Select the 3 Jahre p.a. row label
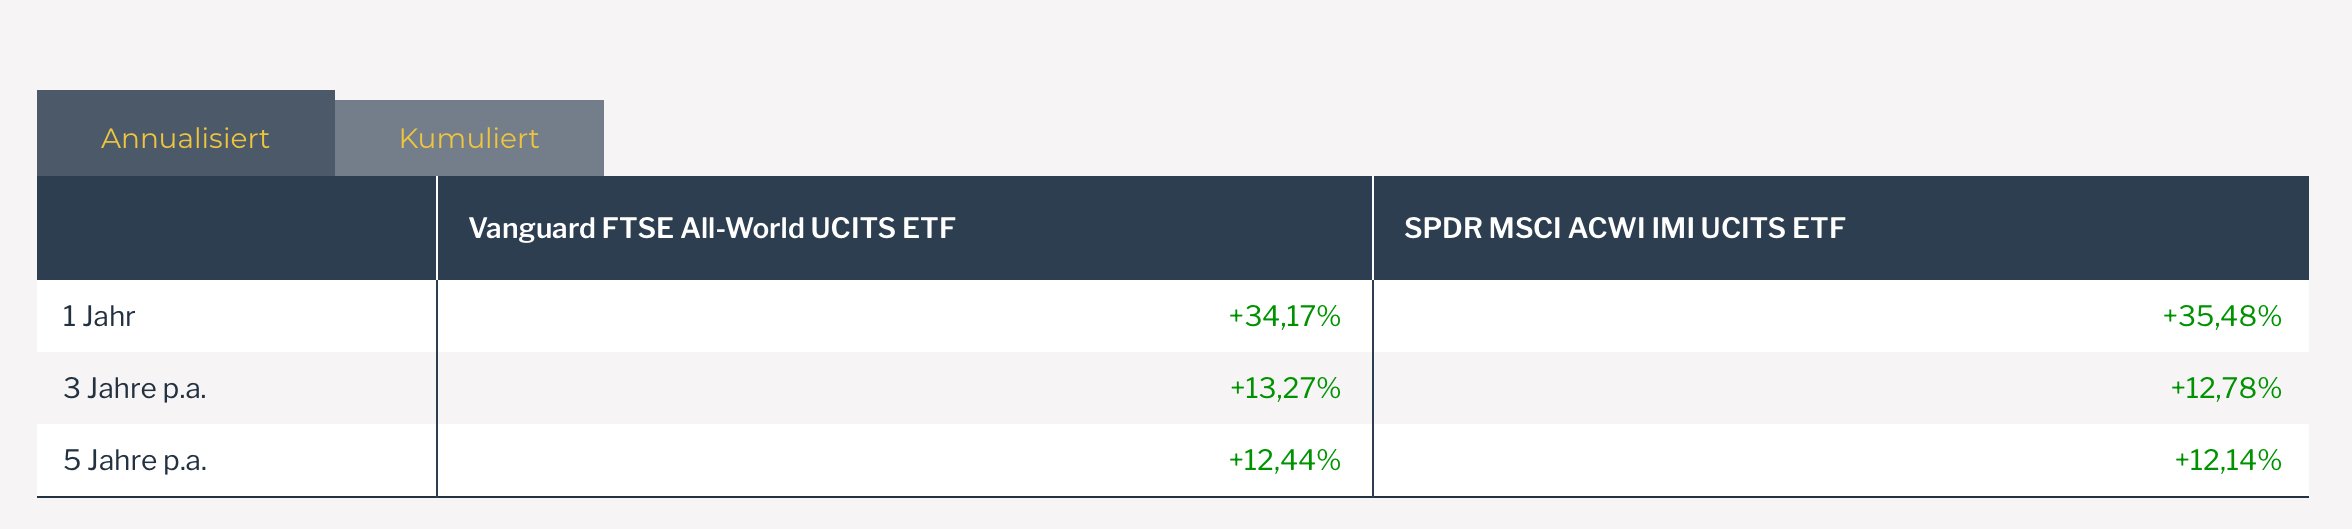This screenshot has height=529, width=2352. tap(134, 388)
